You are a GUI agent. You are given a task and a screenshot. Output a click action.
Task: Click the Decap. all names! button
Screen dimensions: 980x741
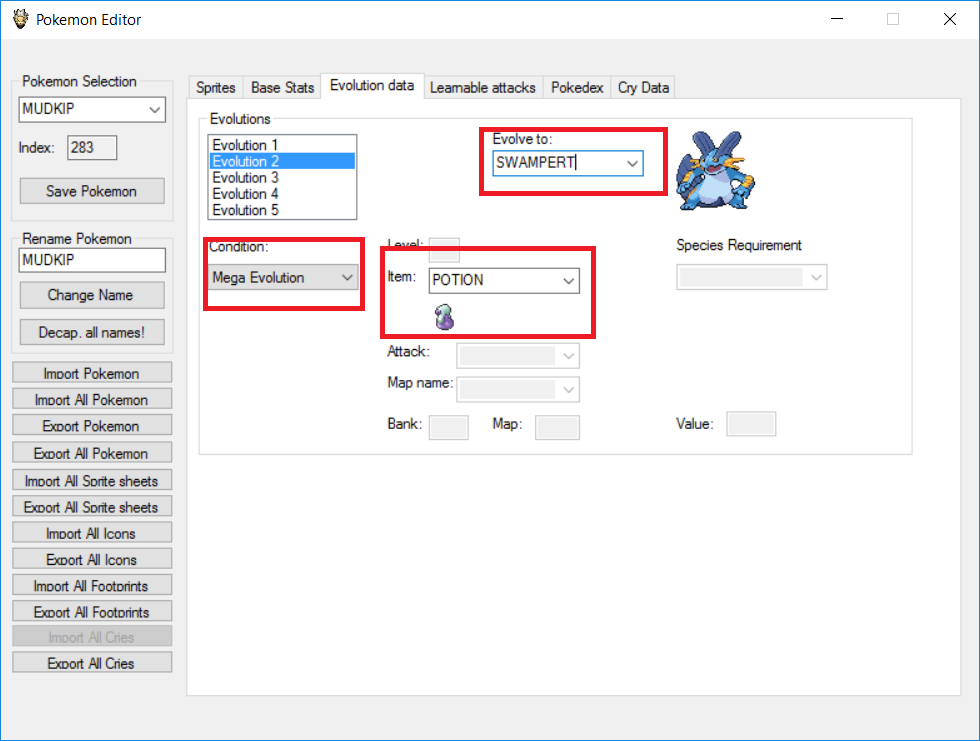[x=92, y=332]
